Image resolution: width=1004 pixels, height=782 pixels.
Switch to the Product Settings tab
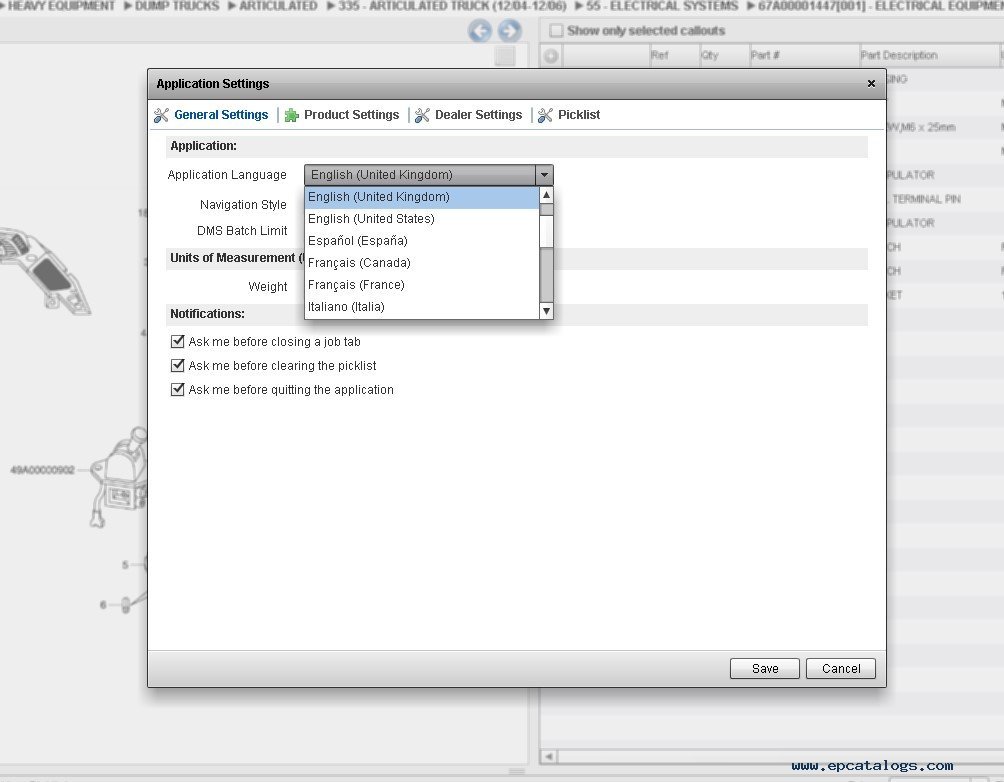pos(351,115)
